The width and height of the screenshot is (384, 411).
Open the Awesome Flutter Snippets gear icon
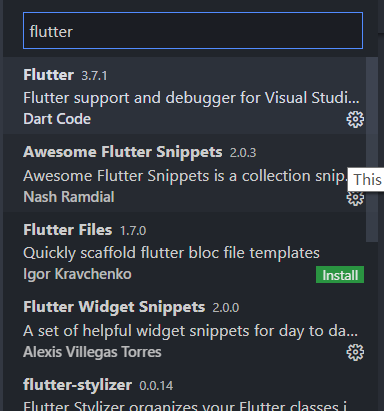tap(355, 199)
